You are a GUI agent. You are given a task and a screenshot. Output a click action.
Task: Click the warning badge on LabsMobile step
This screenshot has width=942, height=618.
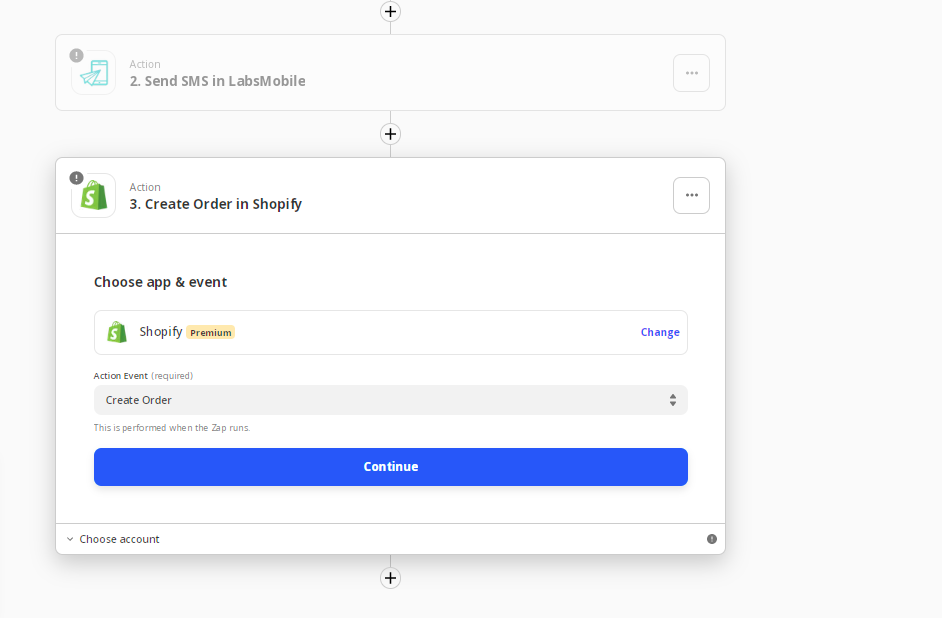(x=76, y=55)
